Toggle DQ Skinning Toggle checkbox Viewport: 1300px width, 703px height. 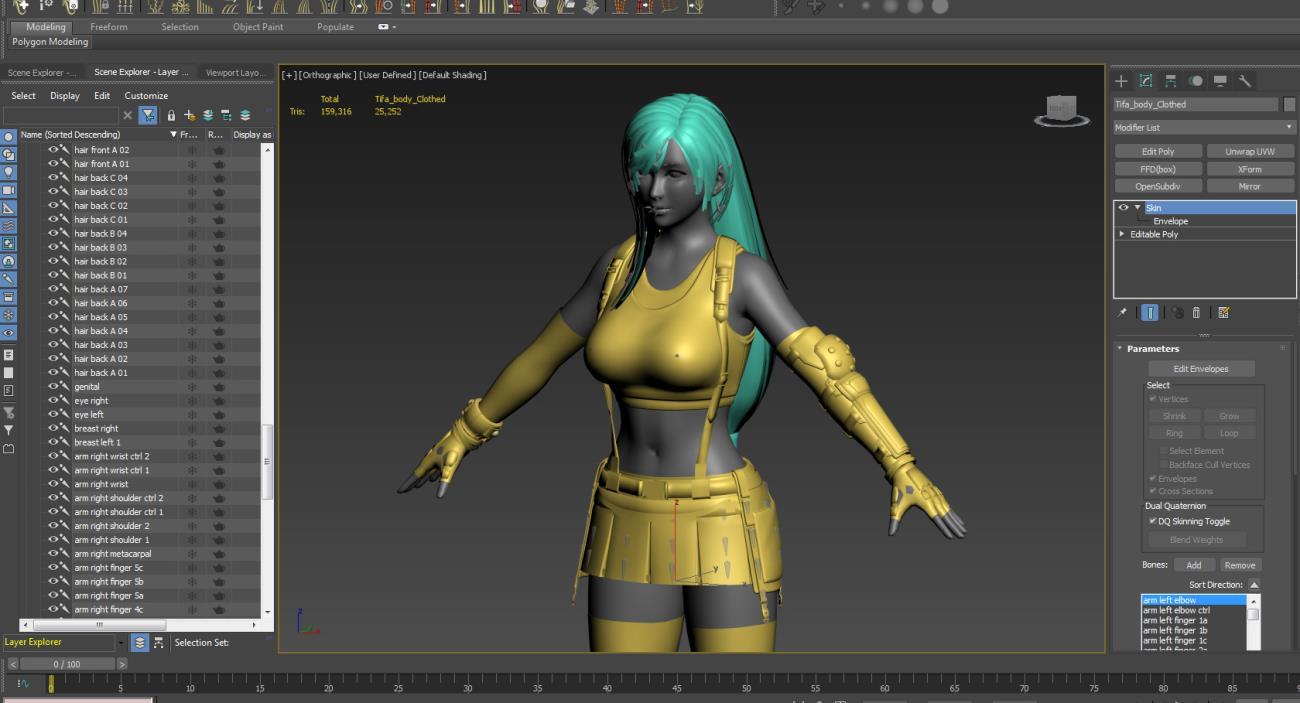pyautogui.click(x=1153, y=521)
